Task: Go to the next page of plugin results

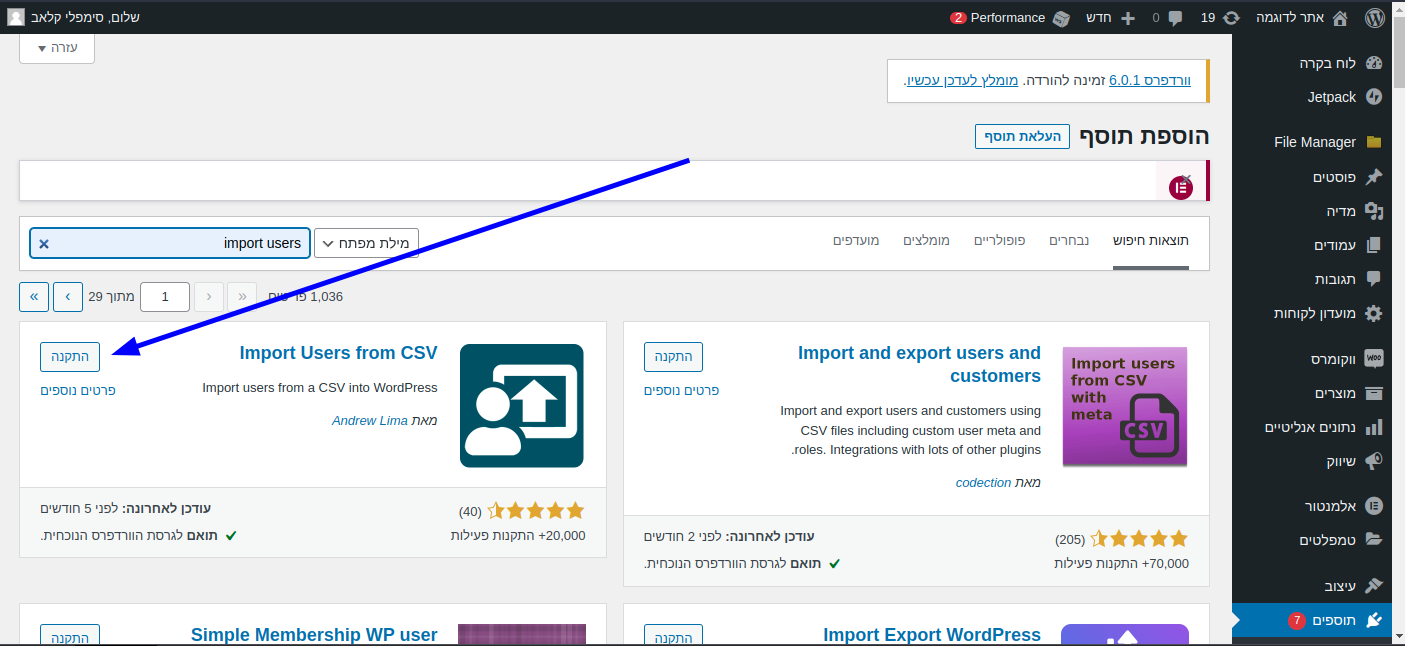Action: click(68, 296)
